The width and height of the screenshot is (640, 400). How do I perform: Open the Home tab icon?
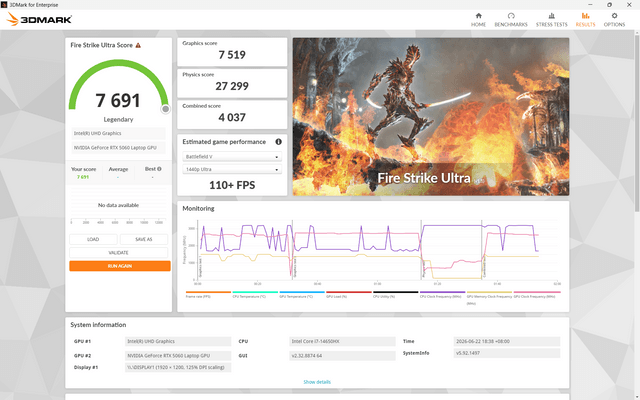478,16
